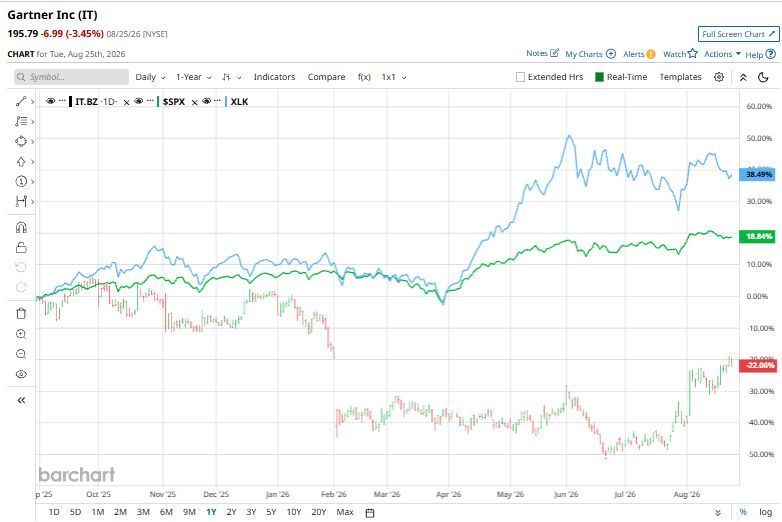Select the shapes drawing tool
Screen dimensions: 782x522
[20, 141]
